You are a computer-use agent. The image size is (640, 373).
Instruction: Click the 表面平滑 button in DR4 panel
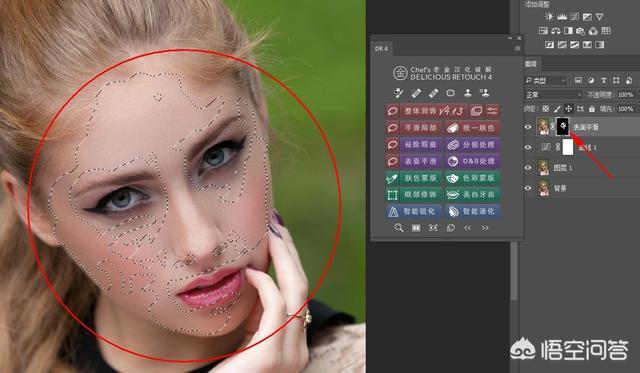(421, 161)
